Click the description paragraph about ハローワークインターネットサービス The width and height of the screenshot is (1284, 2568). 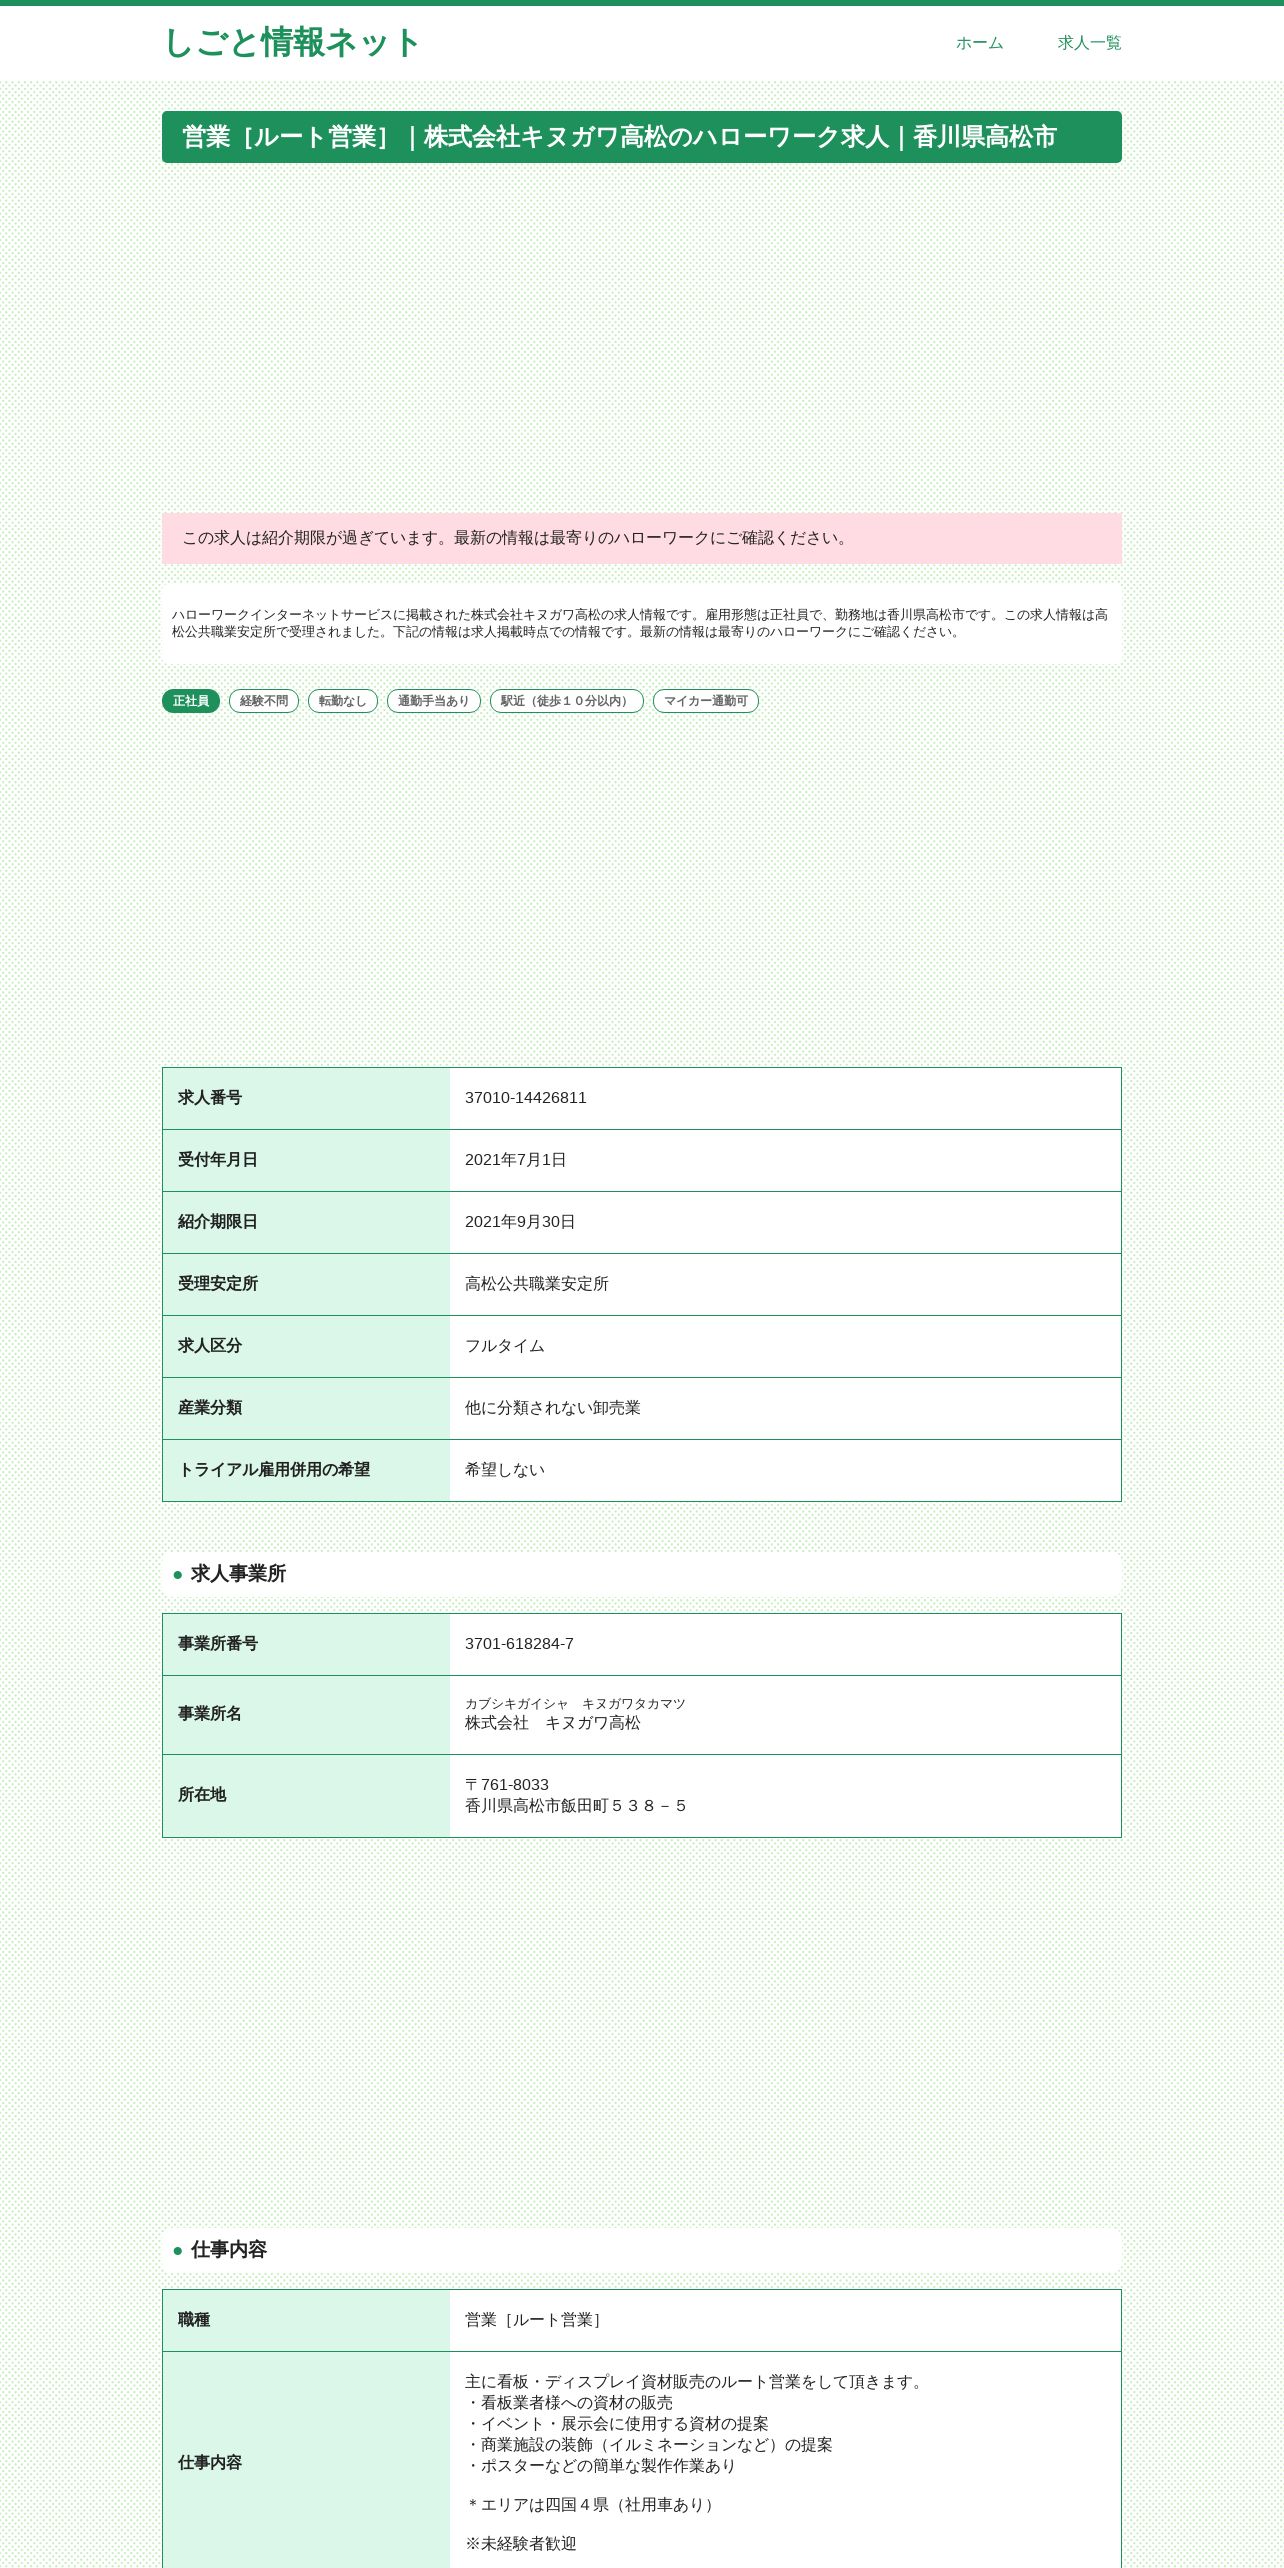coord(640,623)
